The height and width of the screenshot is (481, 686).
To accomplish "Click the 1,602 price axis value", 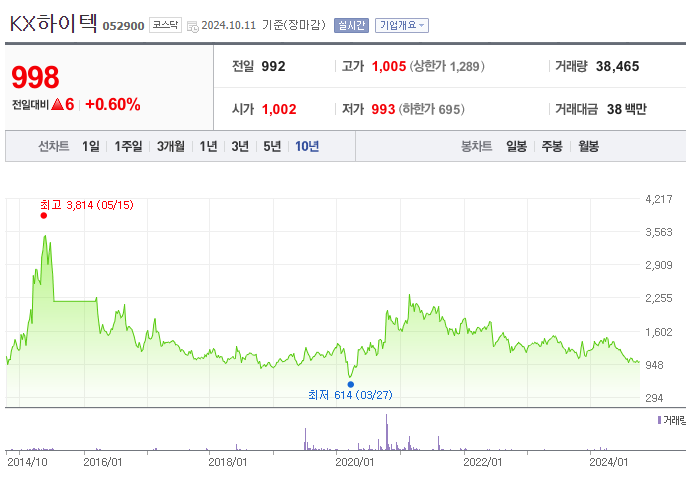I will click(x=659, y=332).
